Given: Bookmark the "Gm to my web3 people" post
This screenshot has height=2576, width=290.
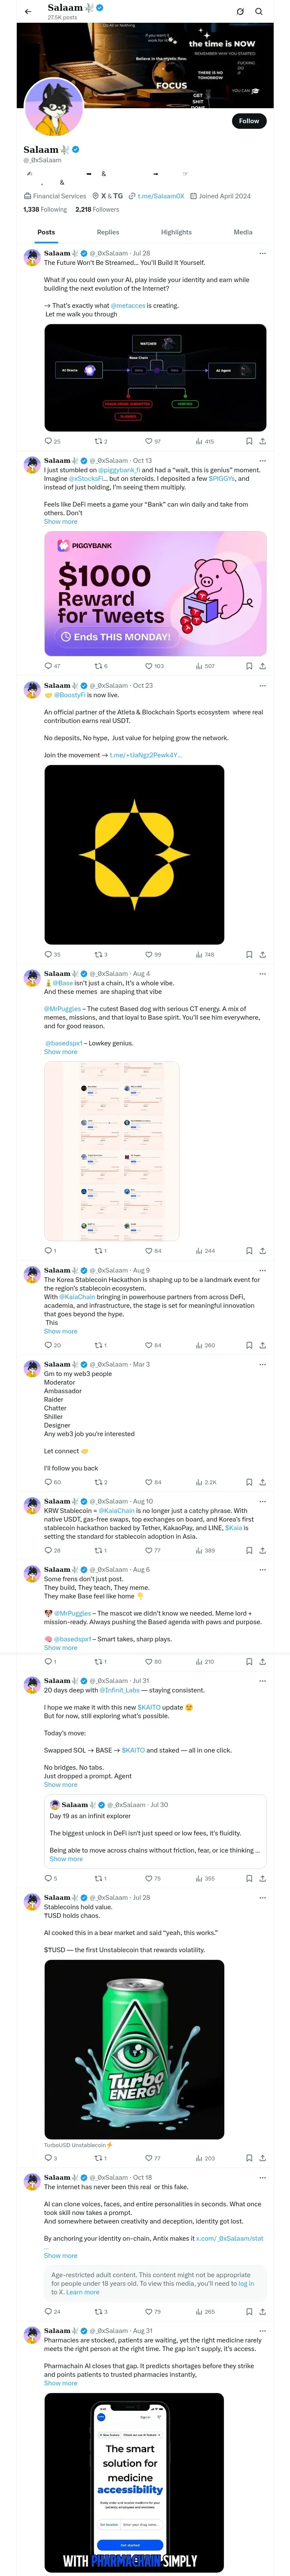Looking at the screenshot, I should [249, 1483].
